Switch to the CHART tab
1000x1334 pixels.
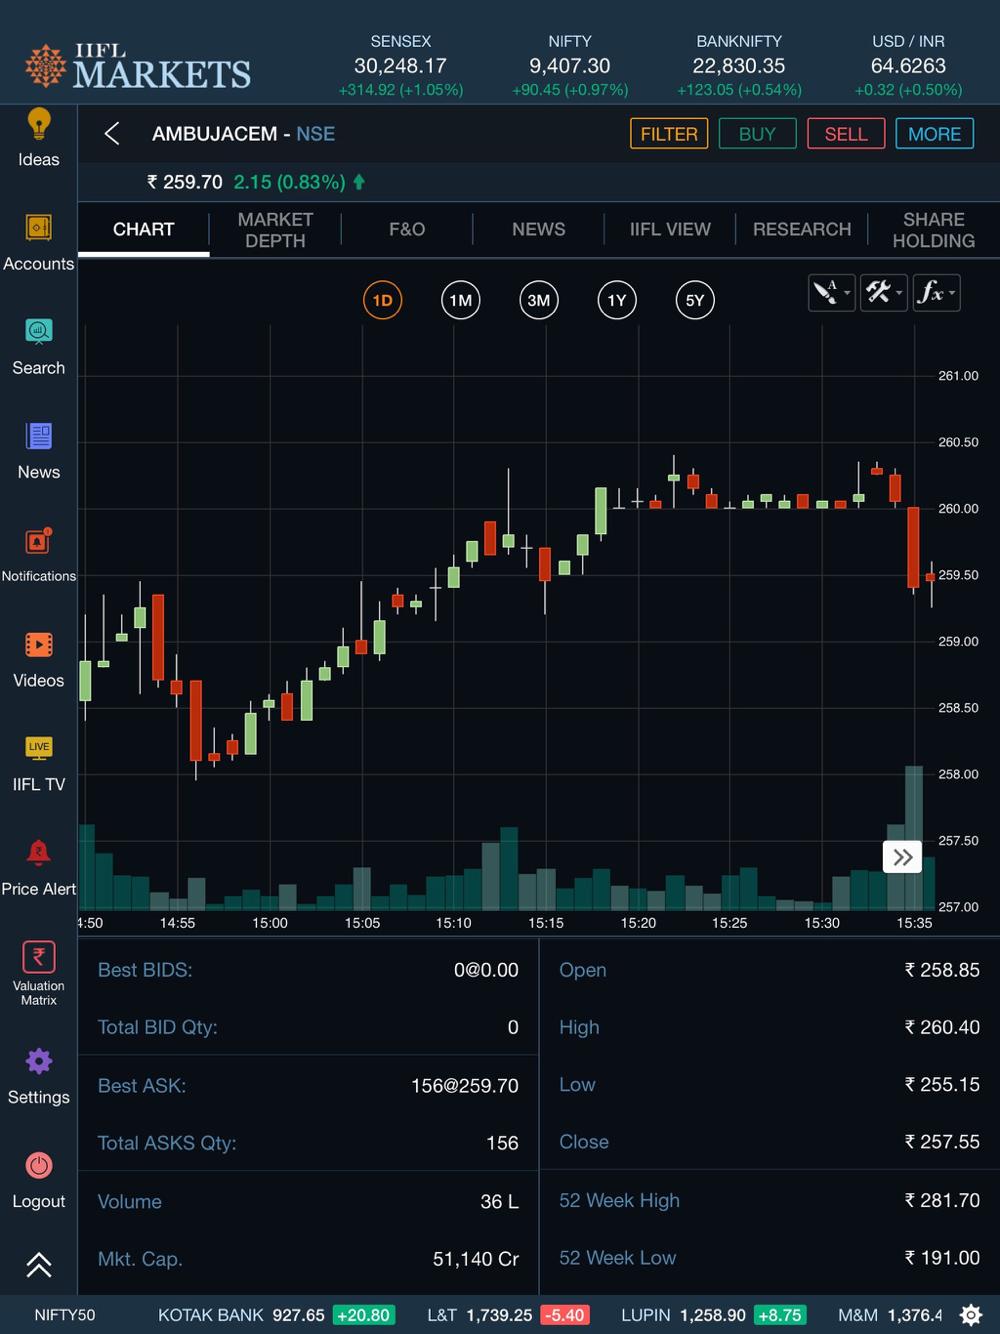point(143,229)
